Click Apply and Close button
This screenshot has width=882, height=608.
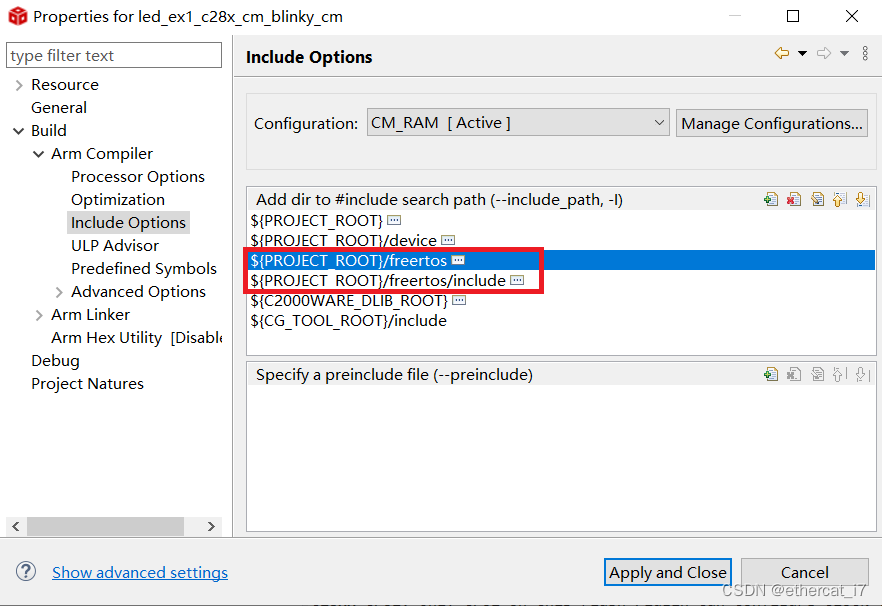point(668,572)
